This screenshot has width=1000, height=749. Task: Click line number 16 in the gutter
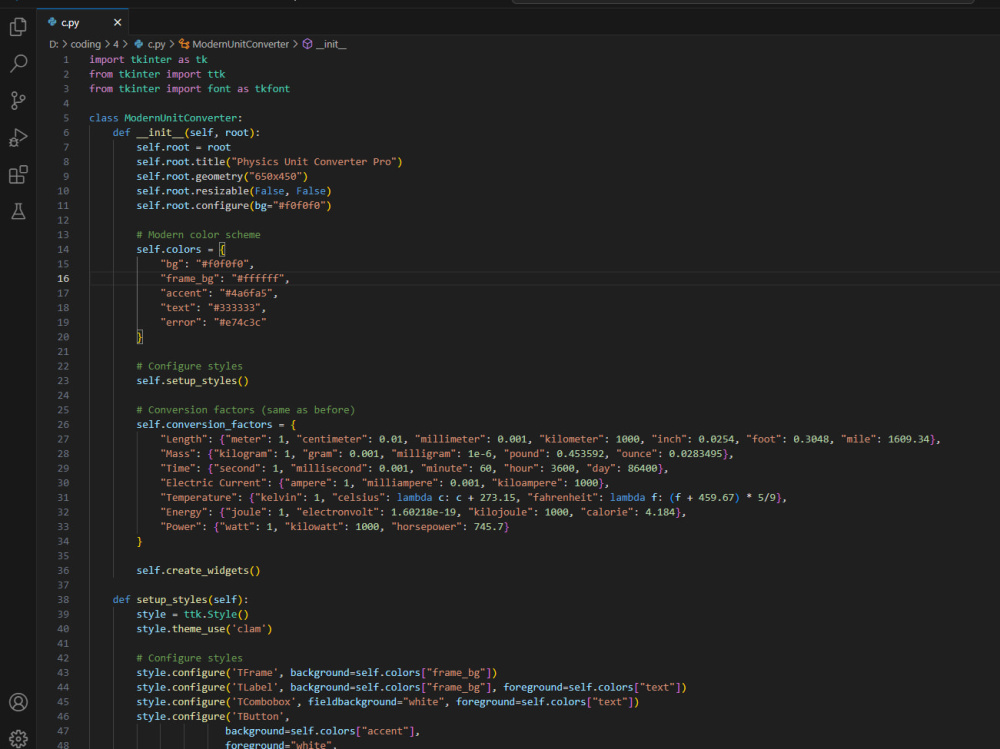63,278
